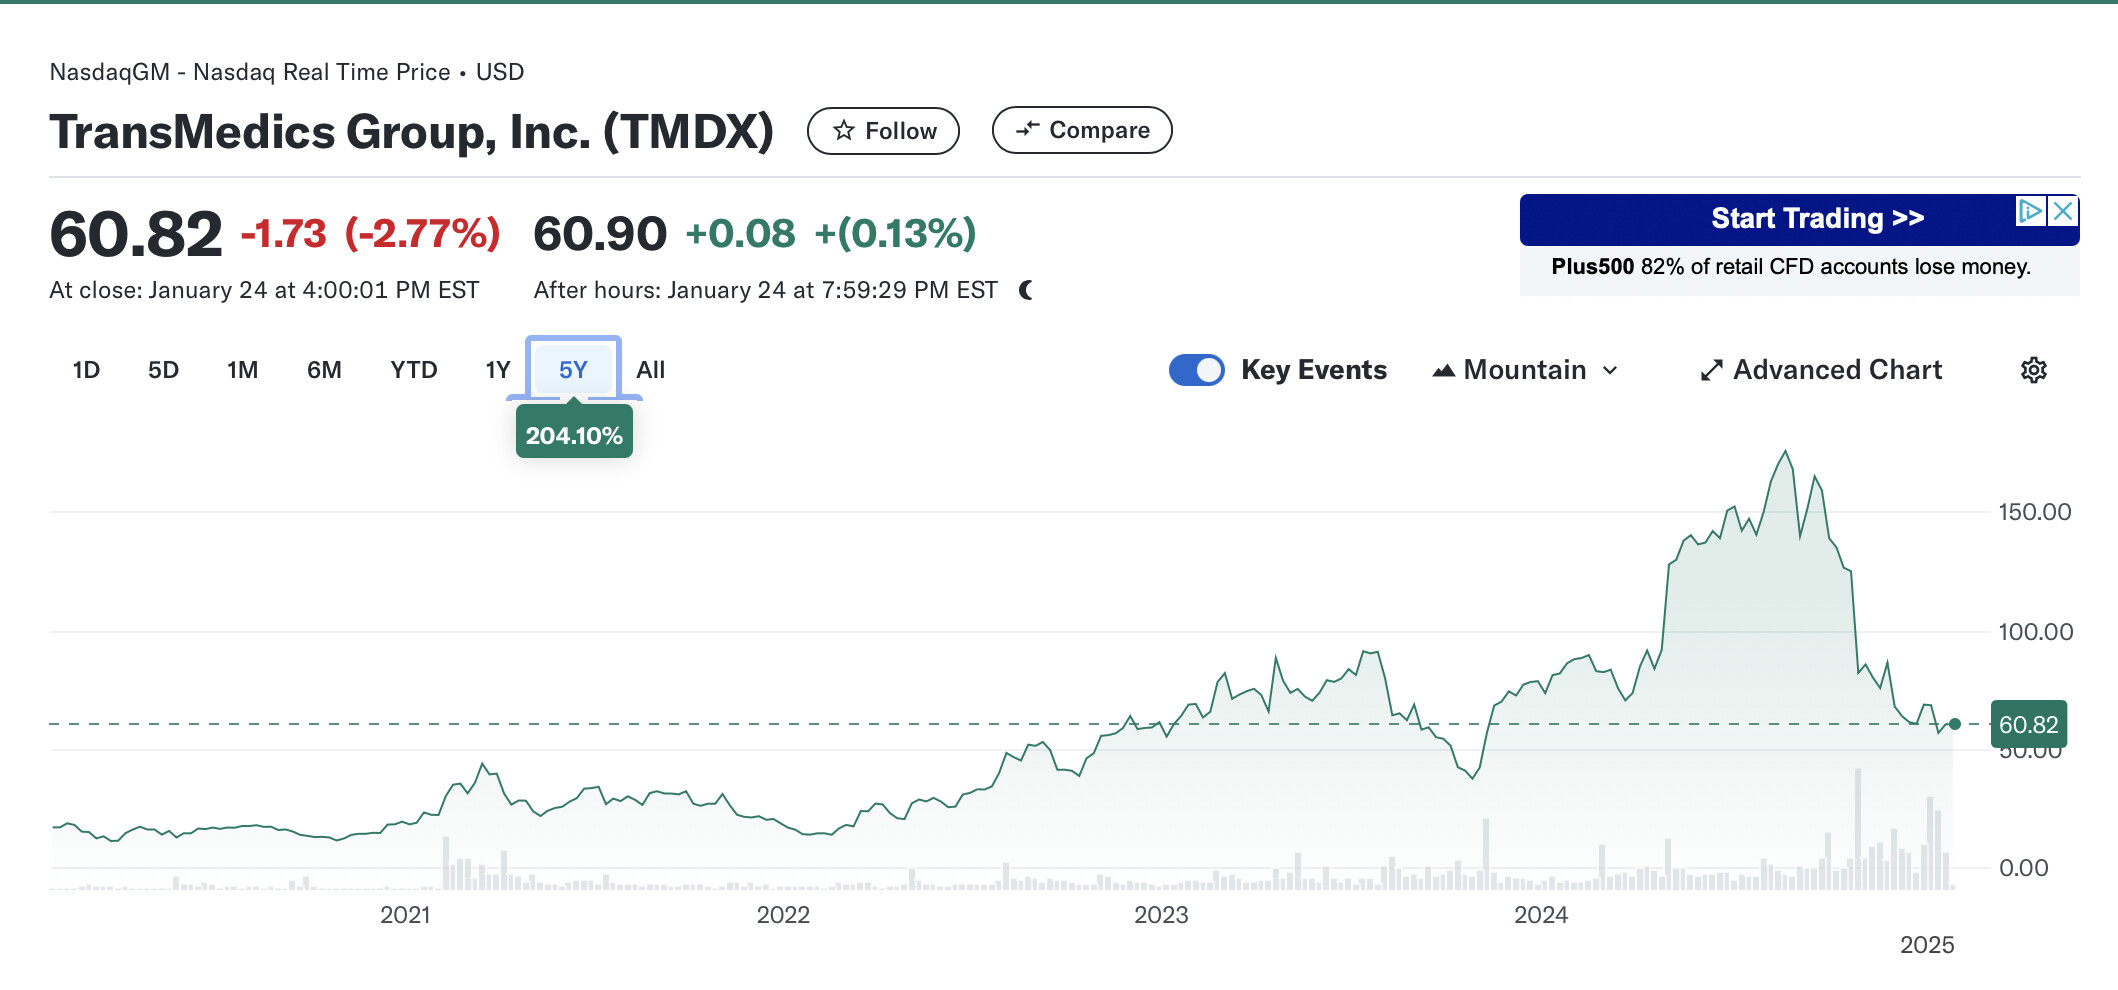Screen dimensions: 2118x990
Task: Select the 1D time range tab
Action: pyautogui.click(x=86, y=370)
